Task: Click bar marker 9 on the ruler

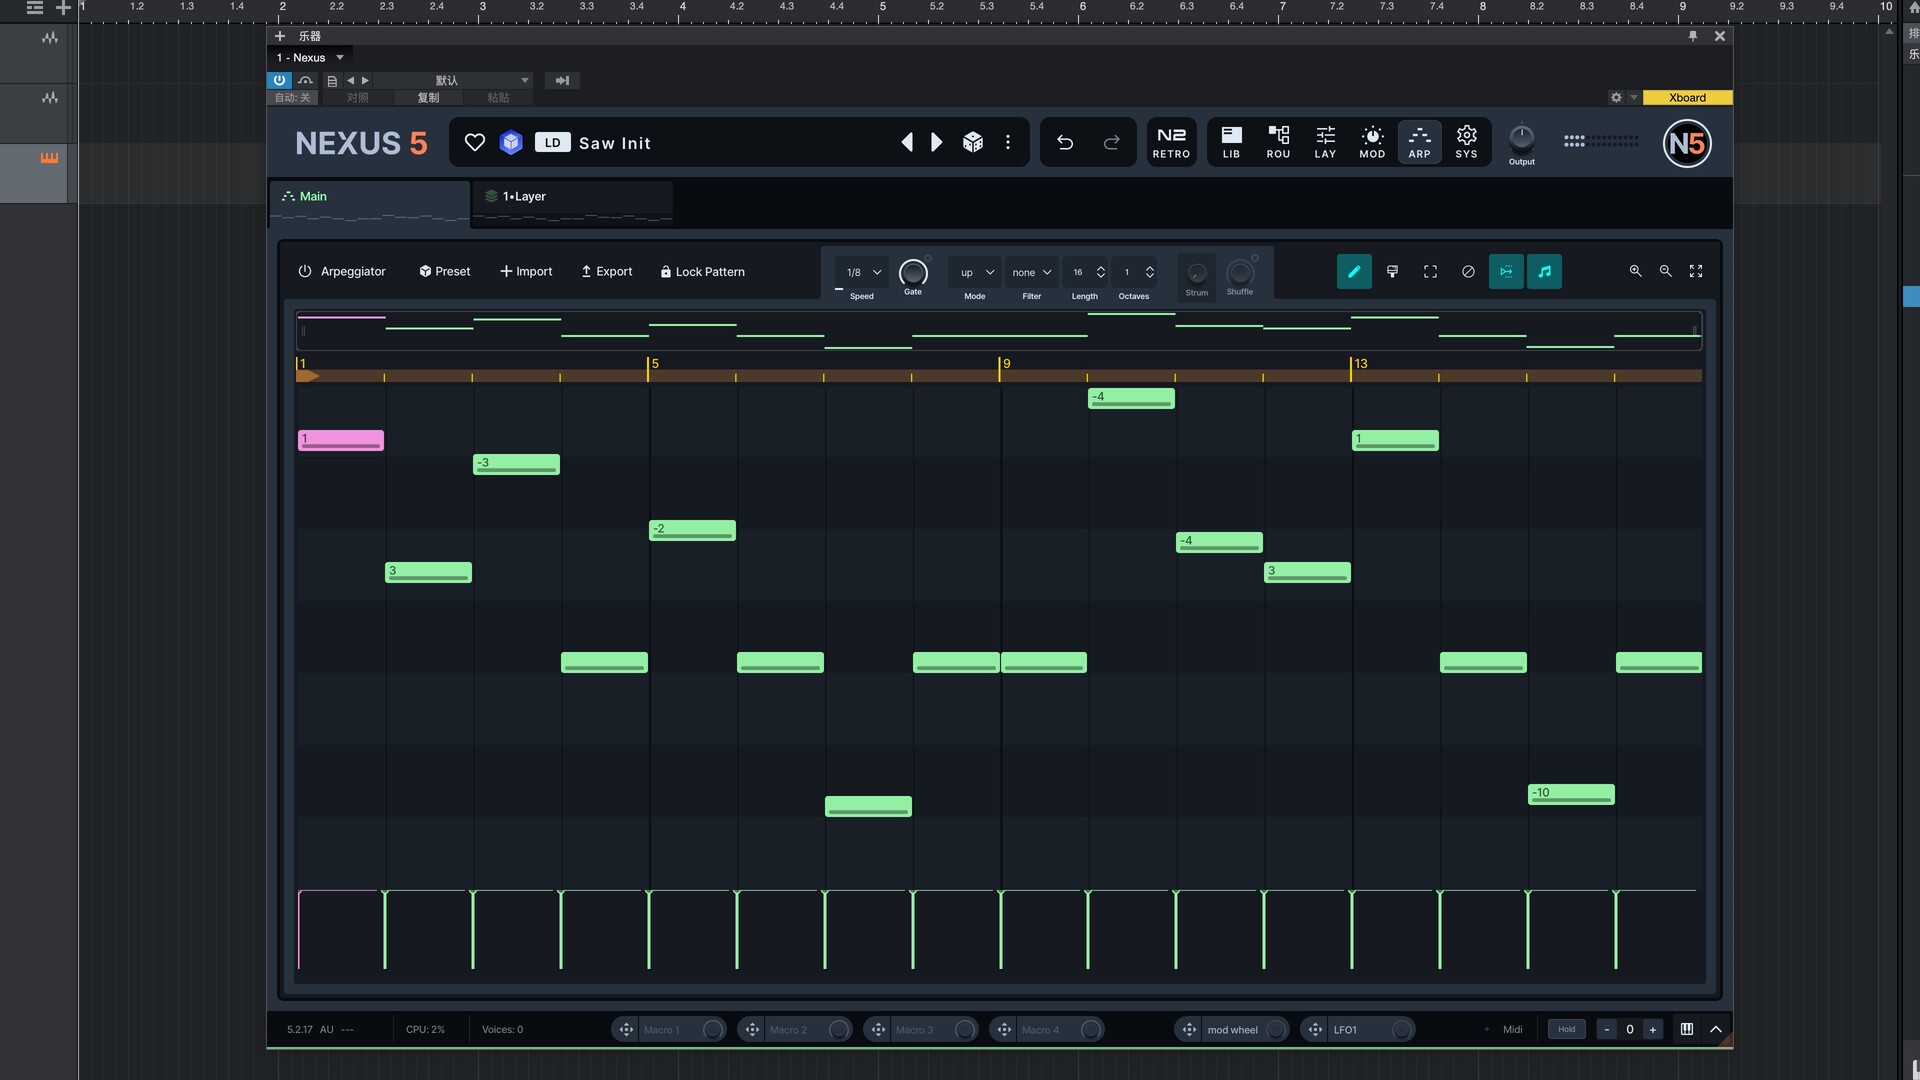Action: point(1006,364)
